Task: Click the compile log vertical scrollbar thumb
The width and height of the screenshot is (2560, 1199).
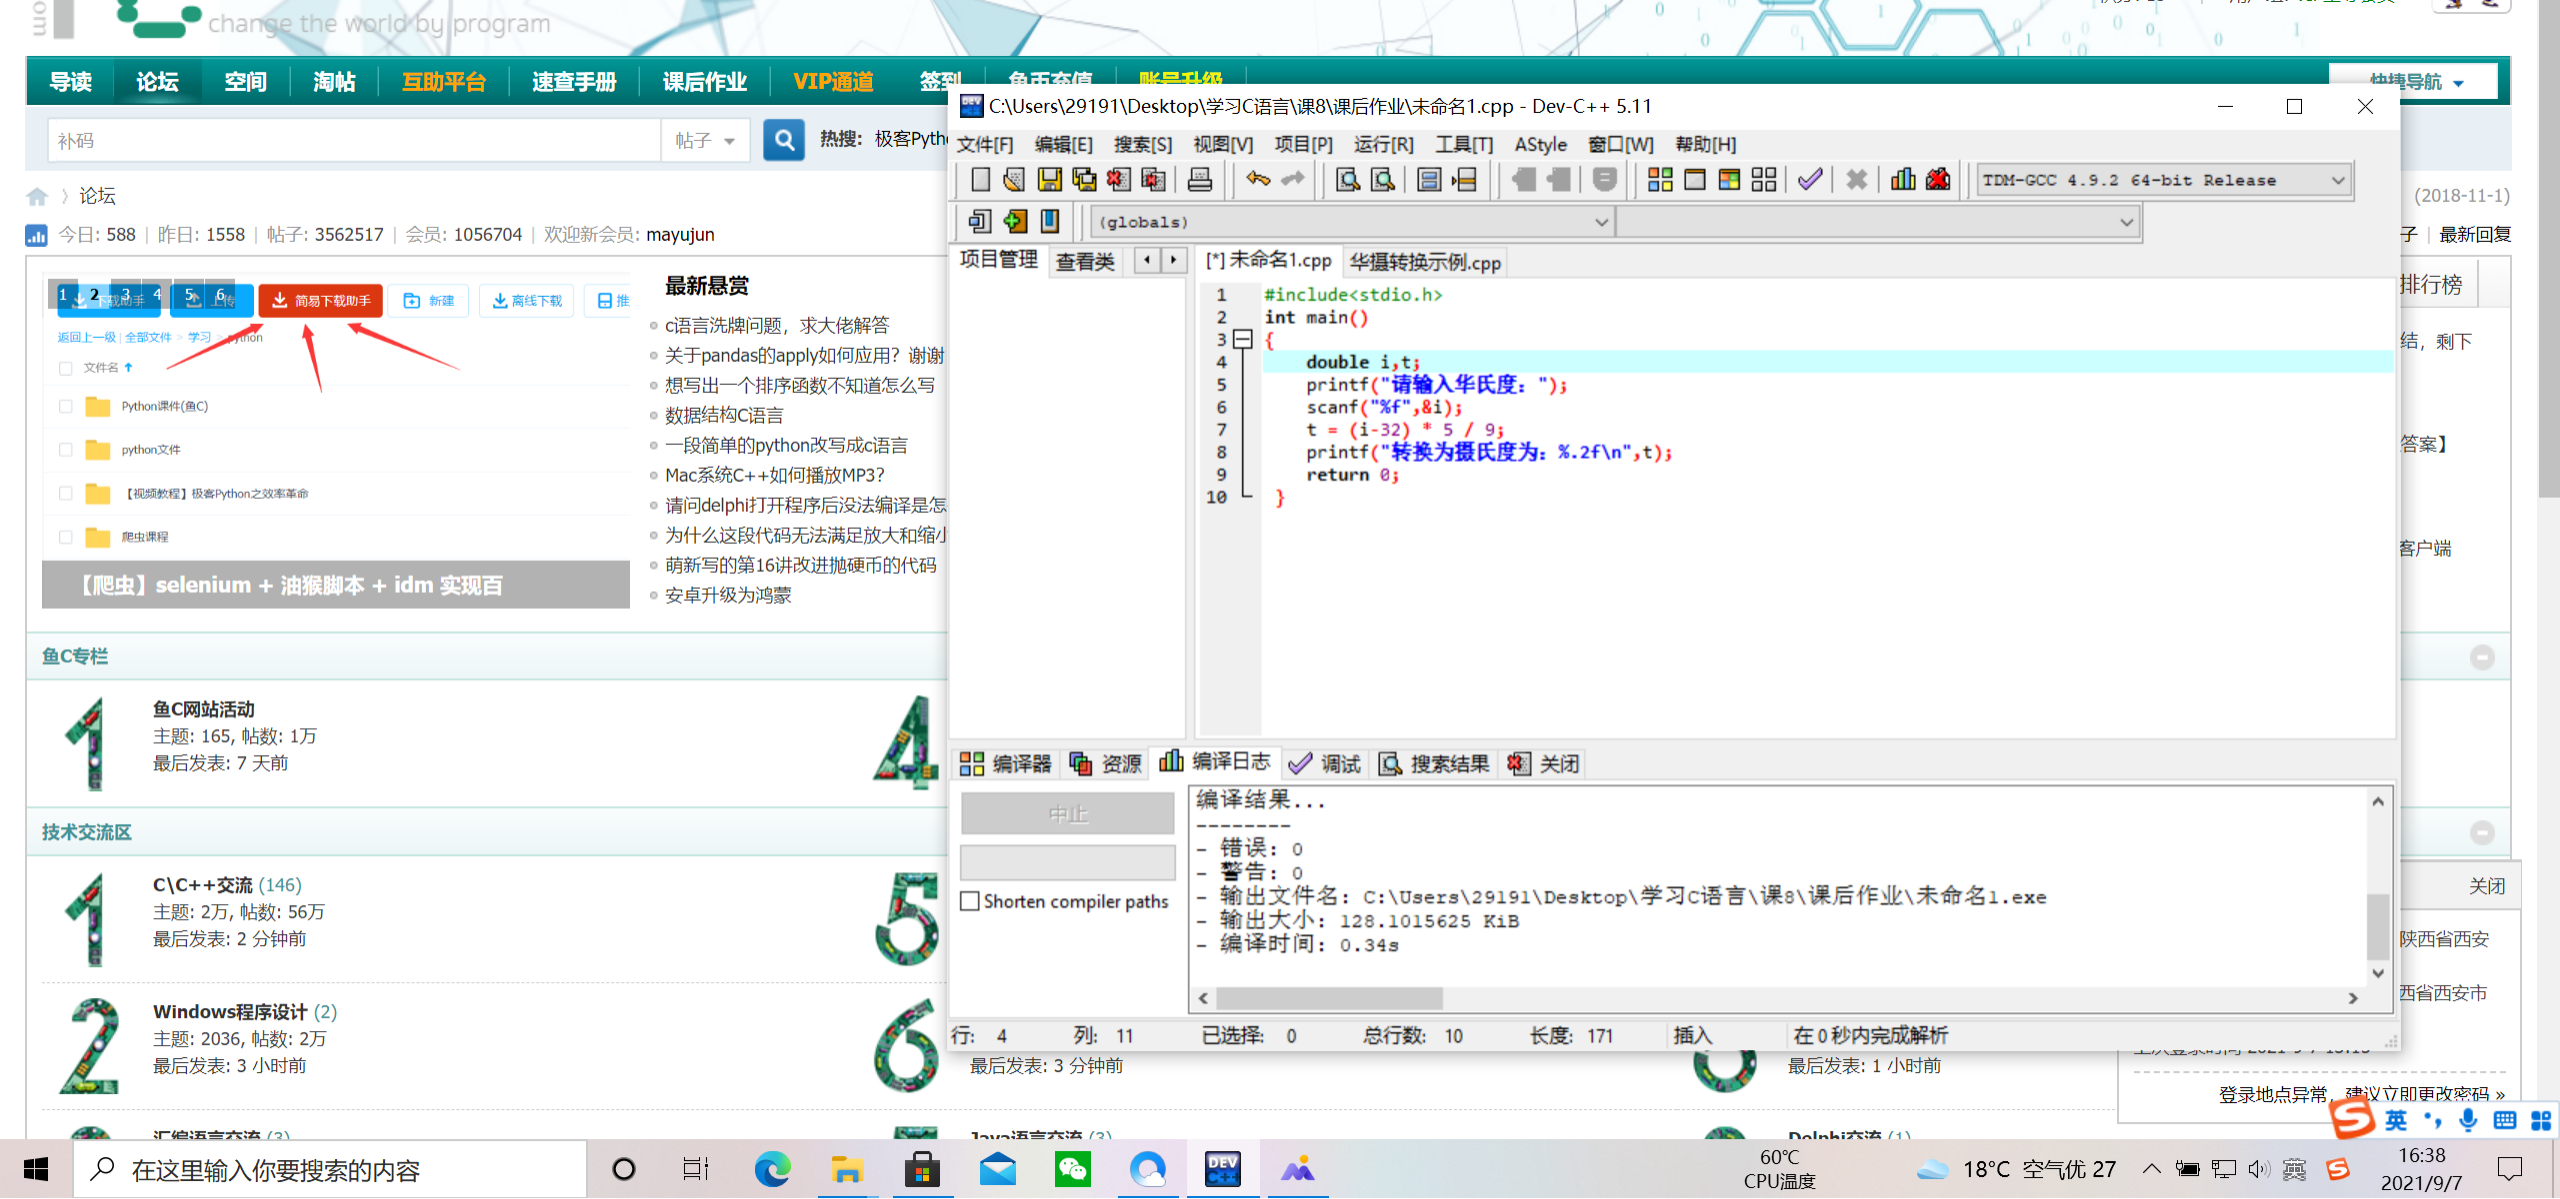Action: point(2378,927)
